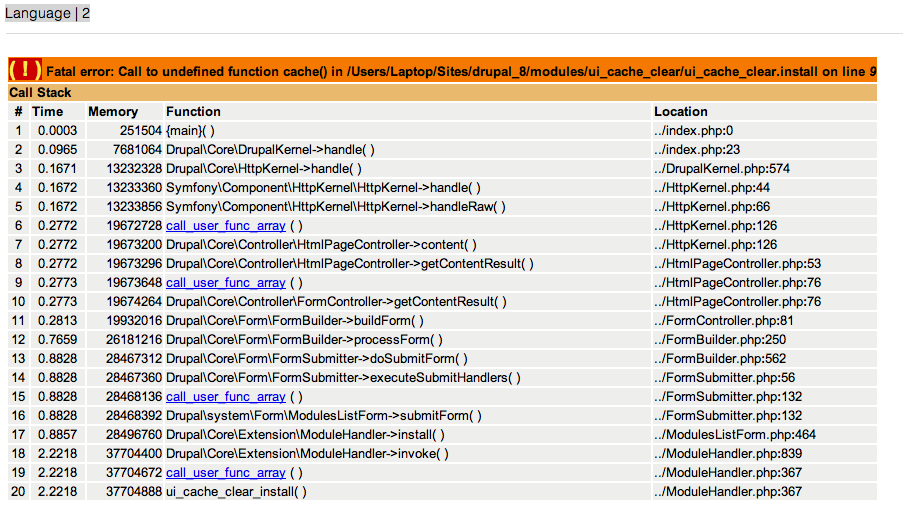Click location '../index.php:0'
The height and width of the screenshot is (515, 903).
[693, 131]
